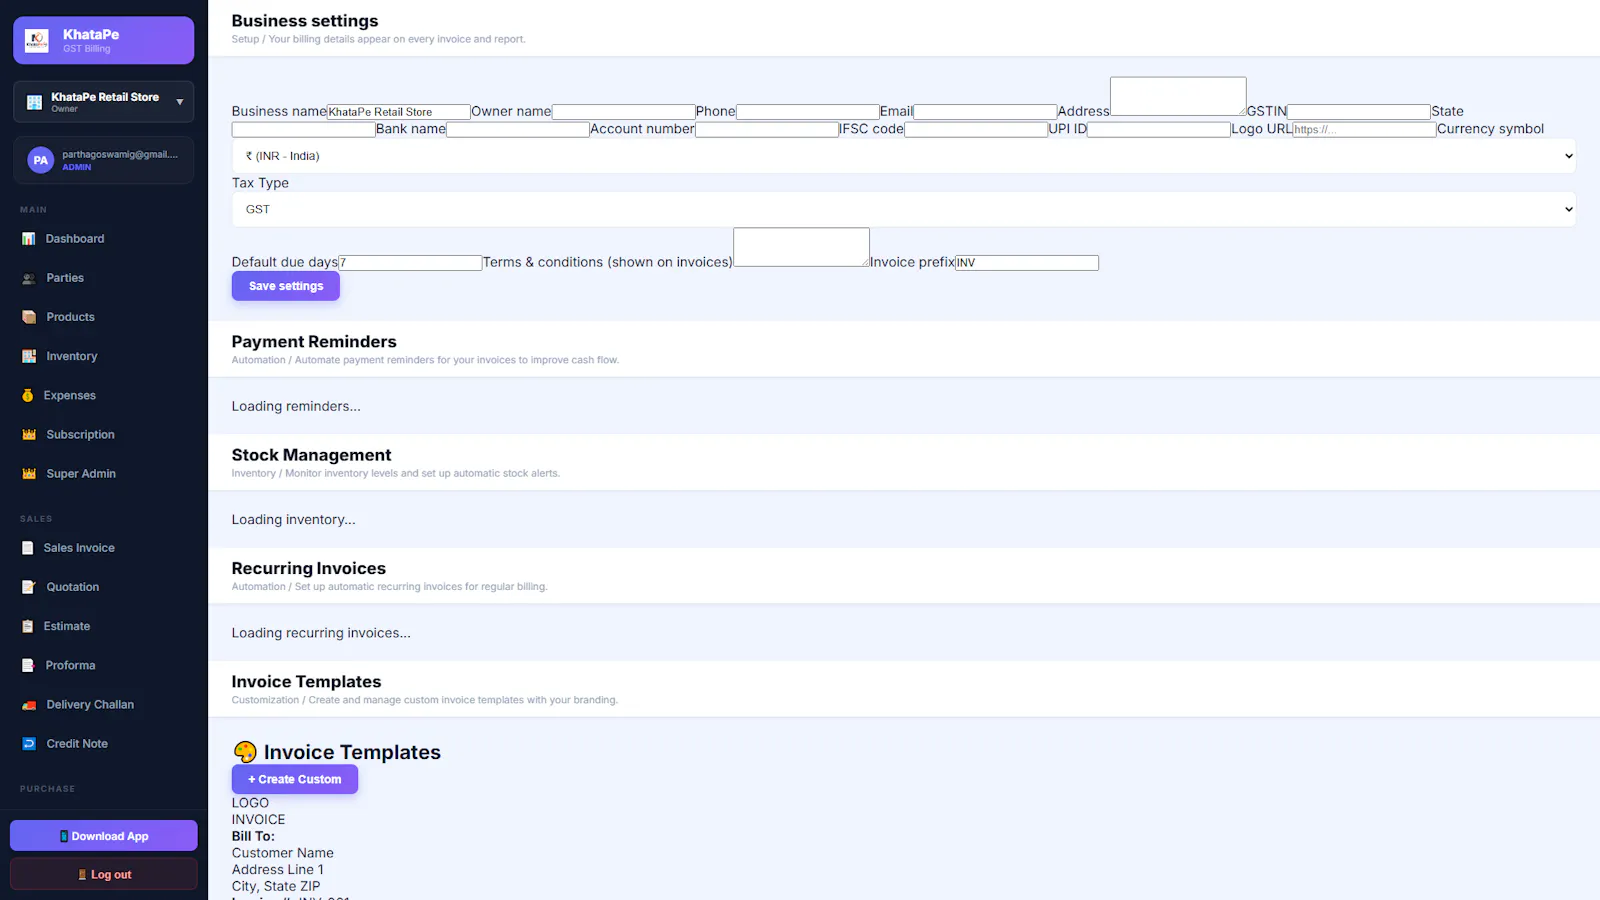The image size is (1600, 900).
Task: Click the Subscription crown icon
Action: click(29, 435)
